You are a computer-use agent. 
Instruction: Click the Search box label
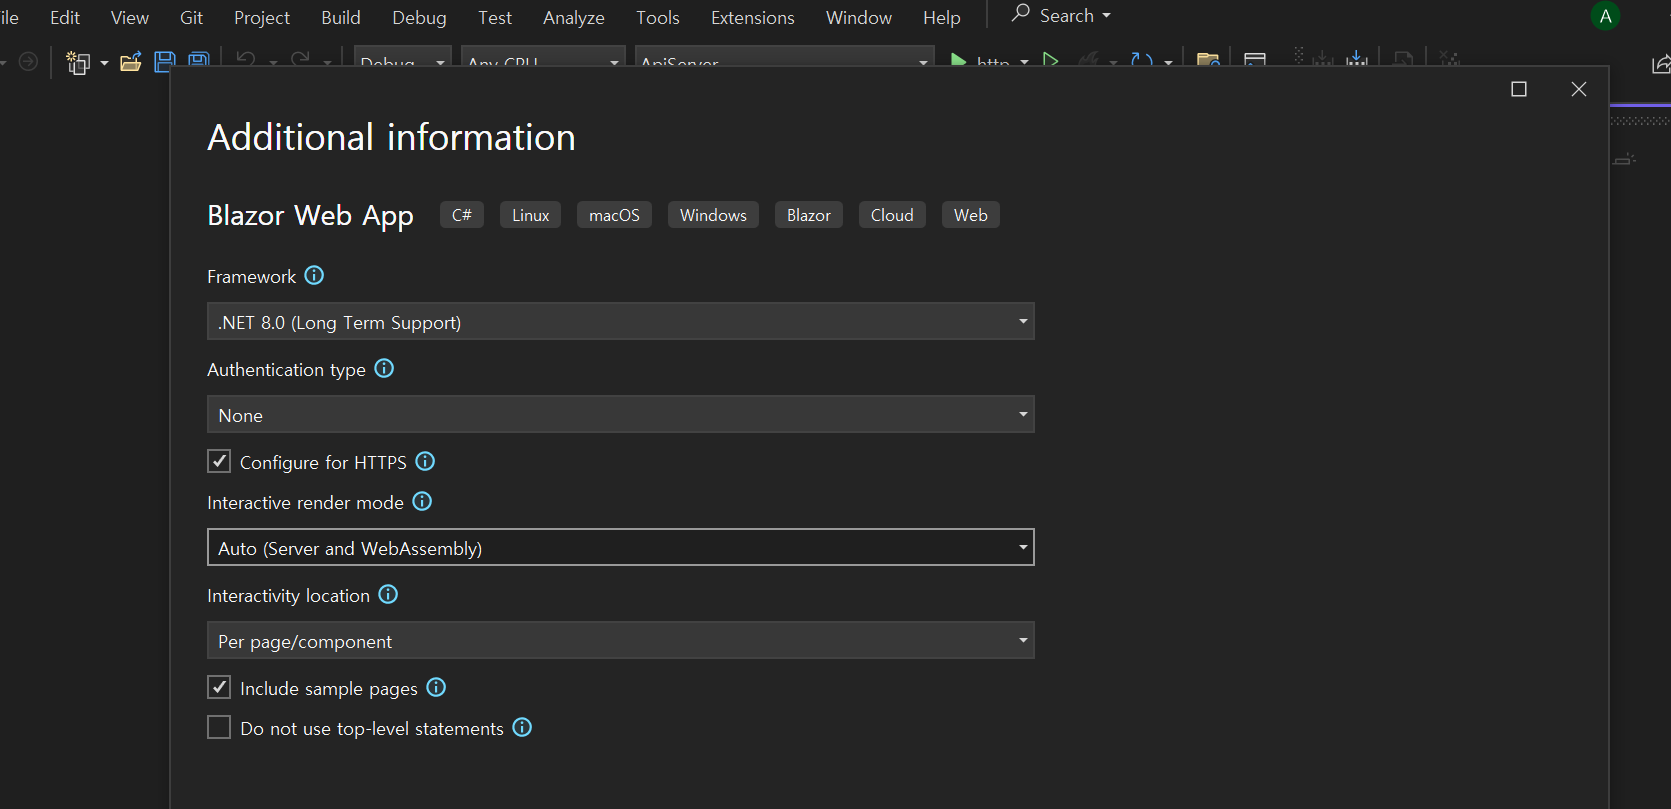tap(1067, 16)
